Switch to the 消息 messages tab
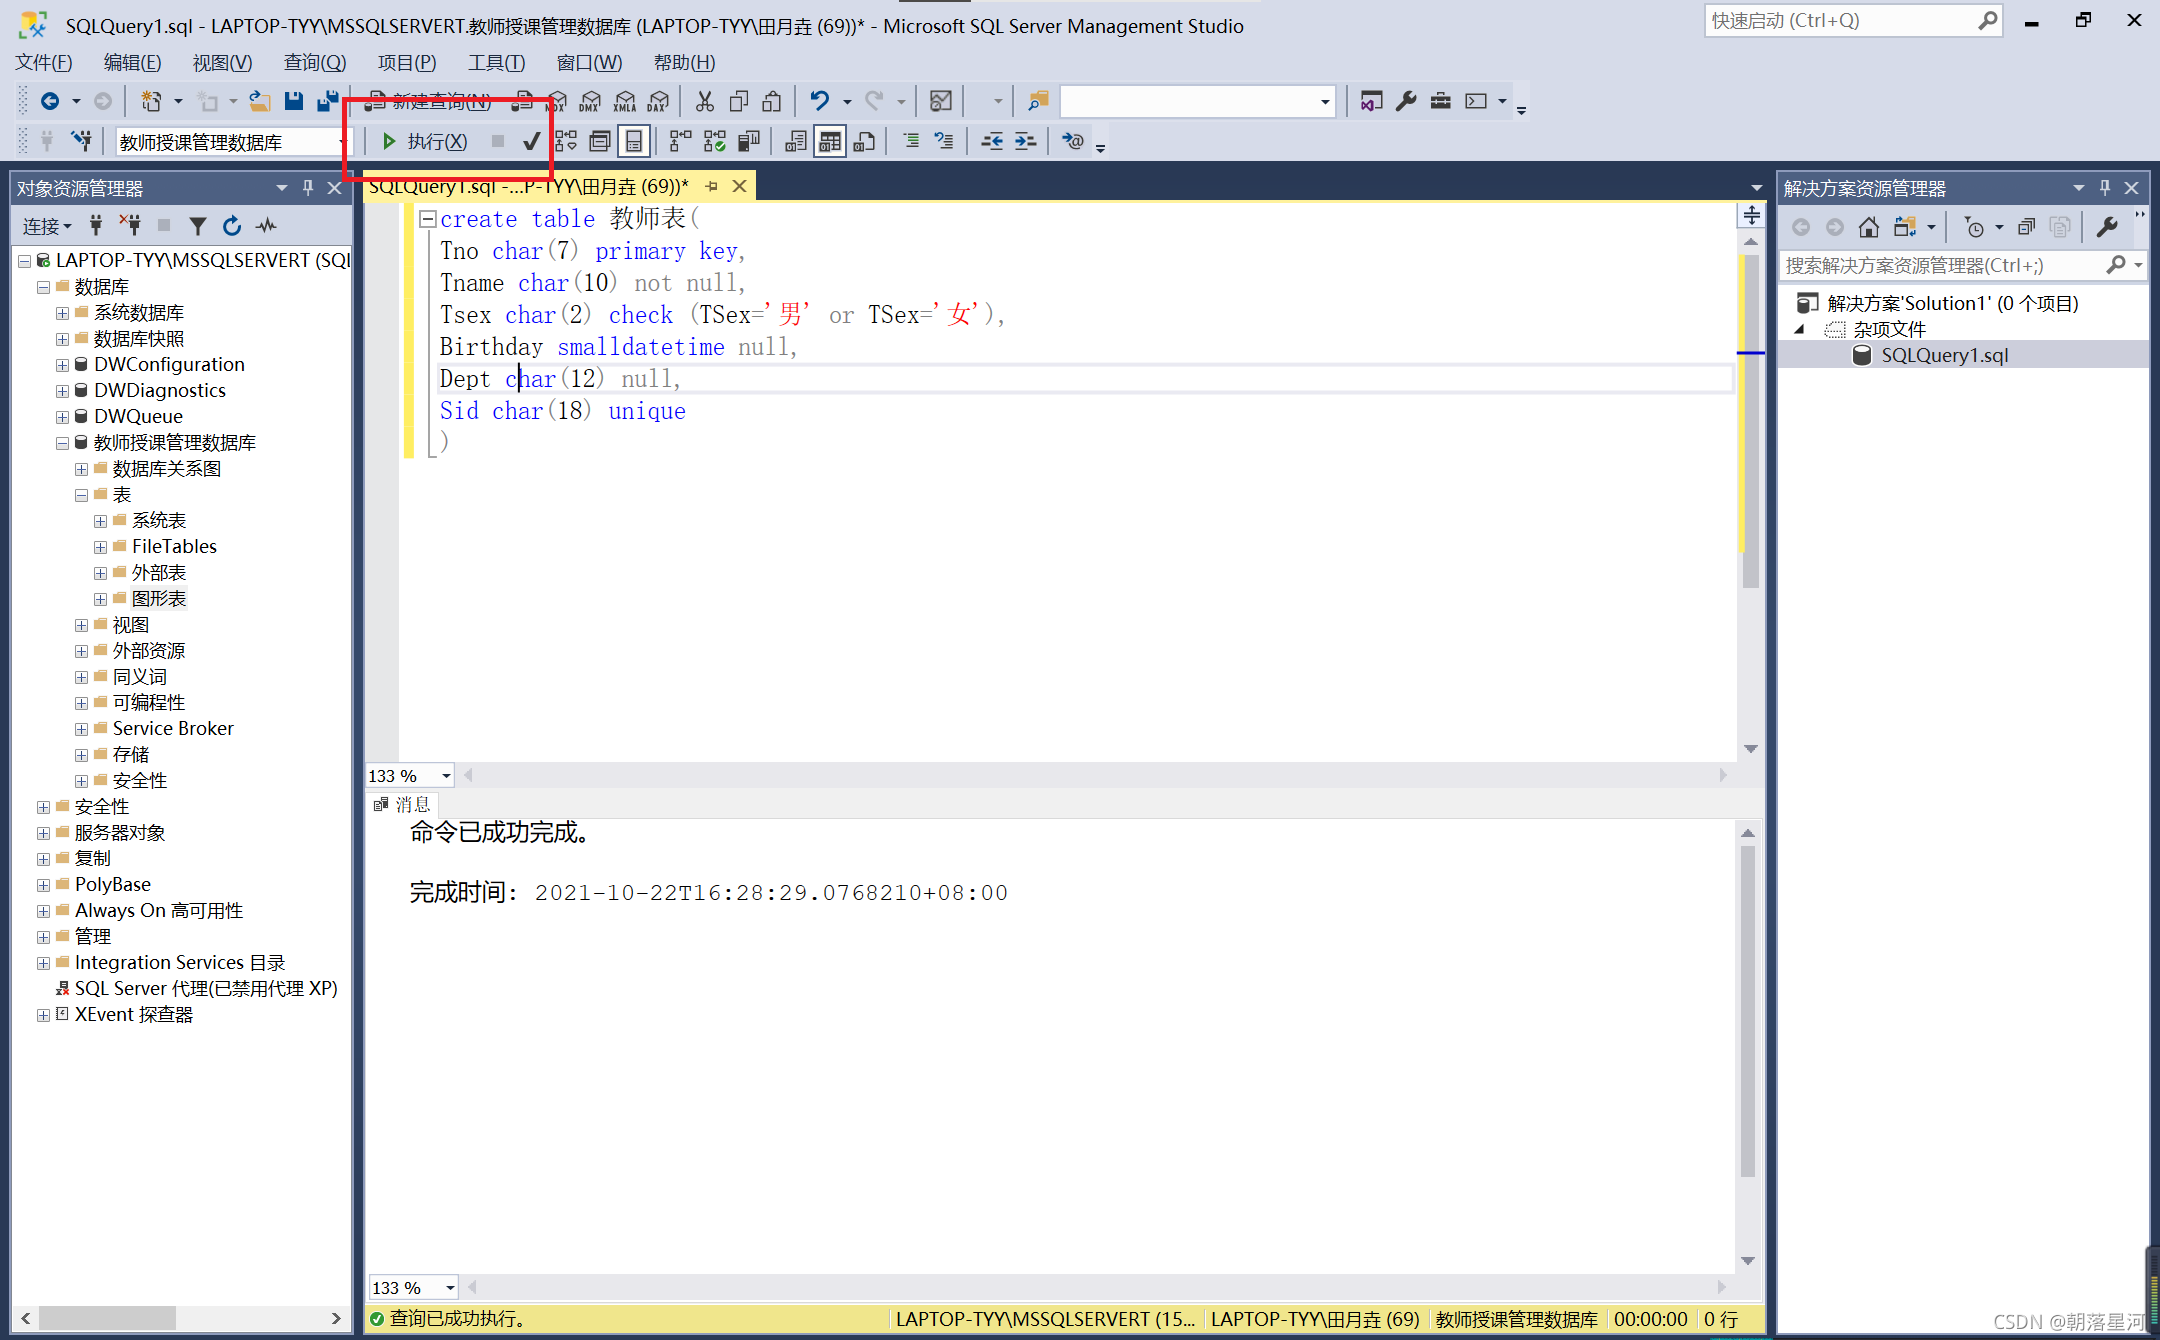2160x1340 pixels. click(403, 805)
